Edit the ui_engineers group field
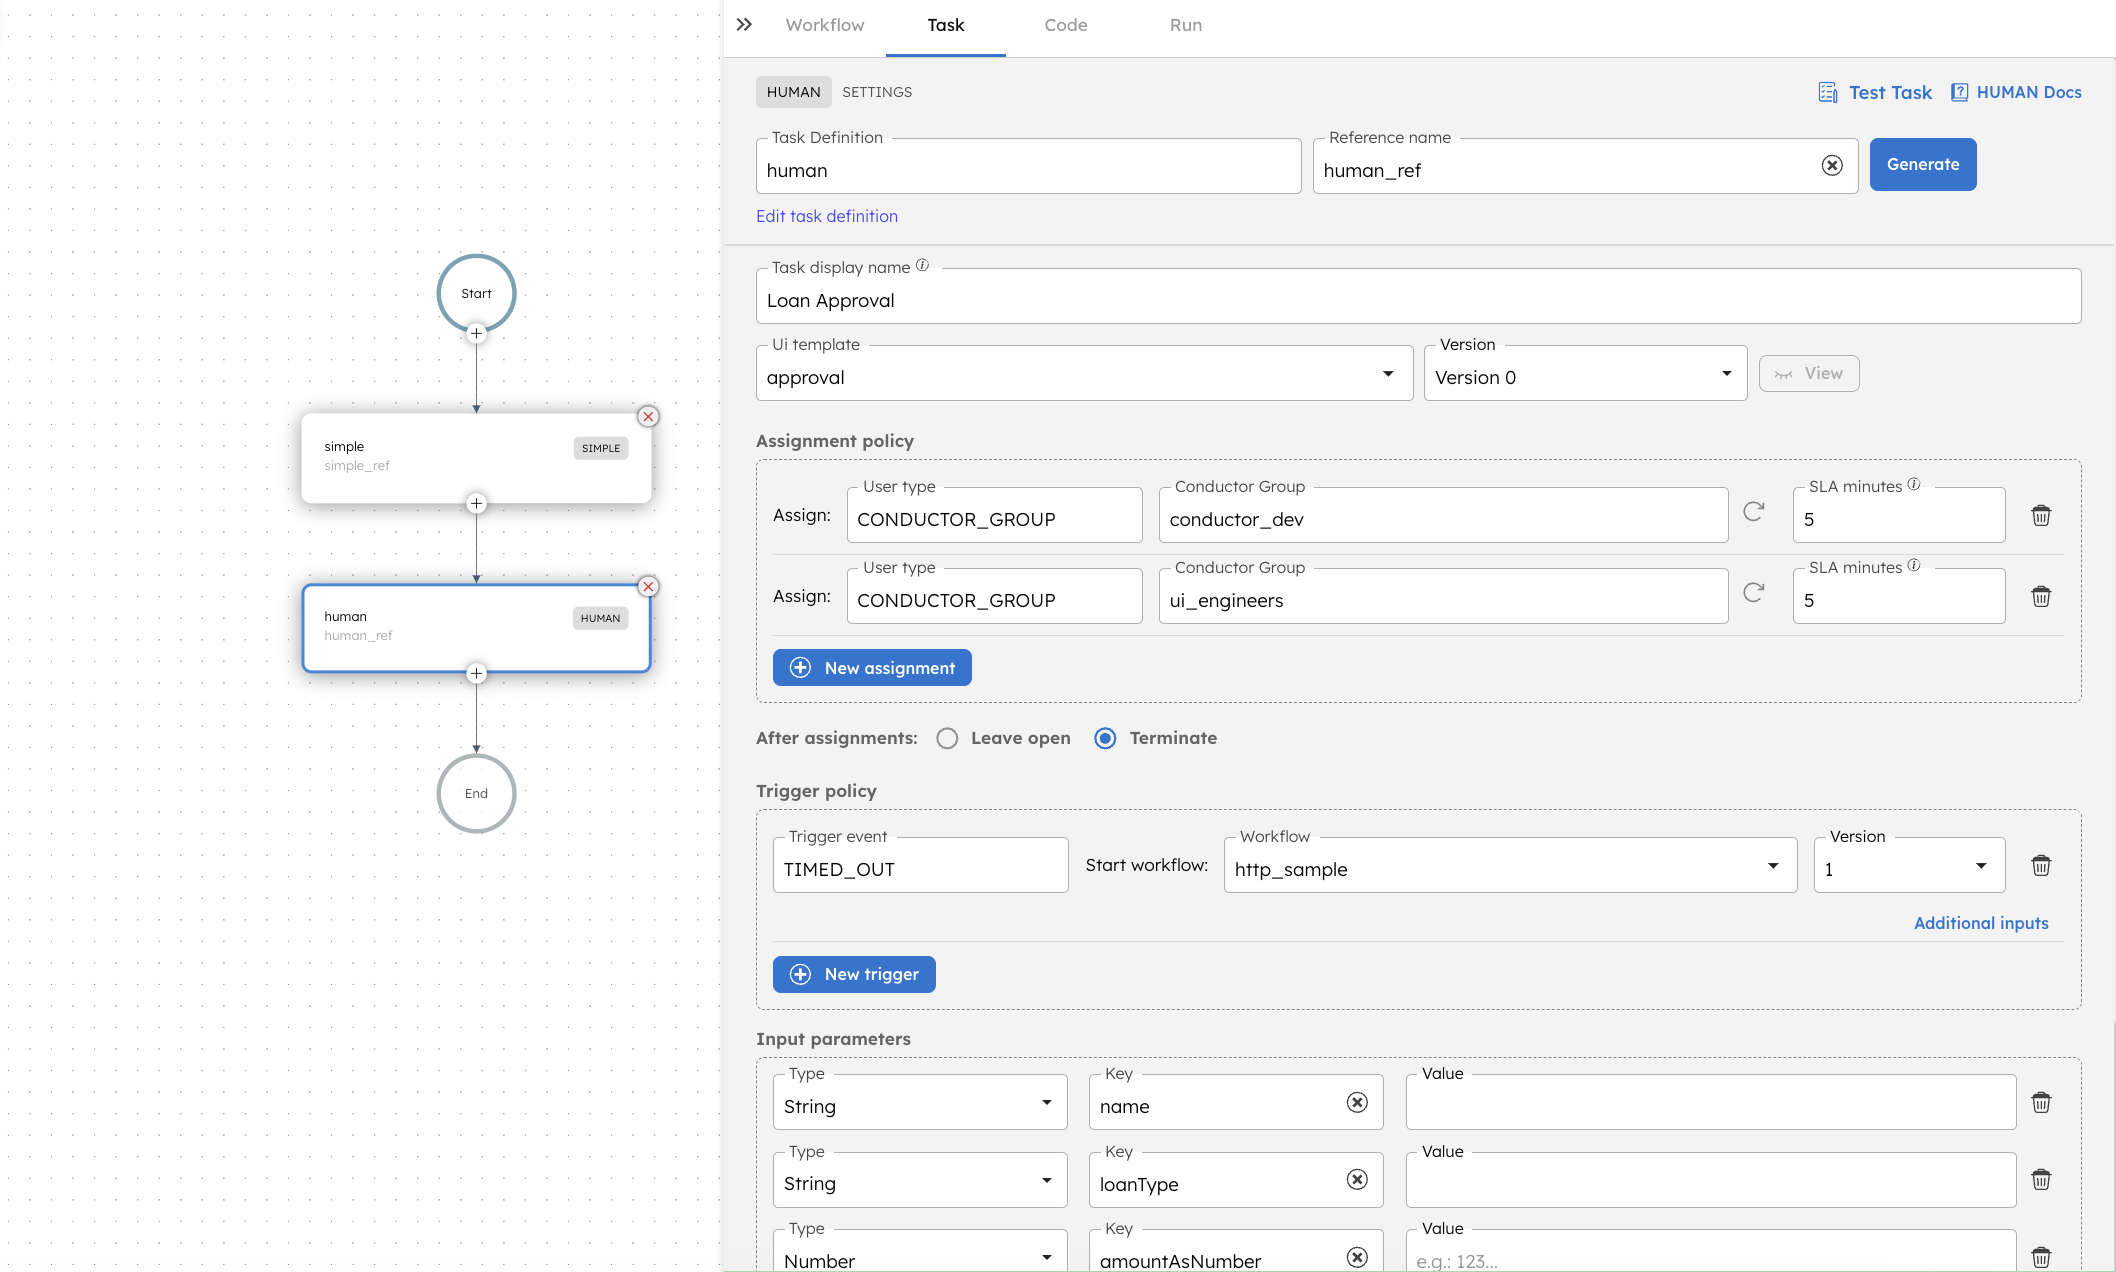Image resolution: width=2116 pixels, height=1272 pixels. pyautogui.click(x=1444, y=597)
